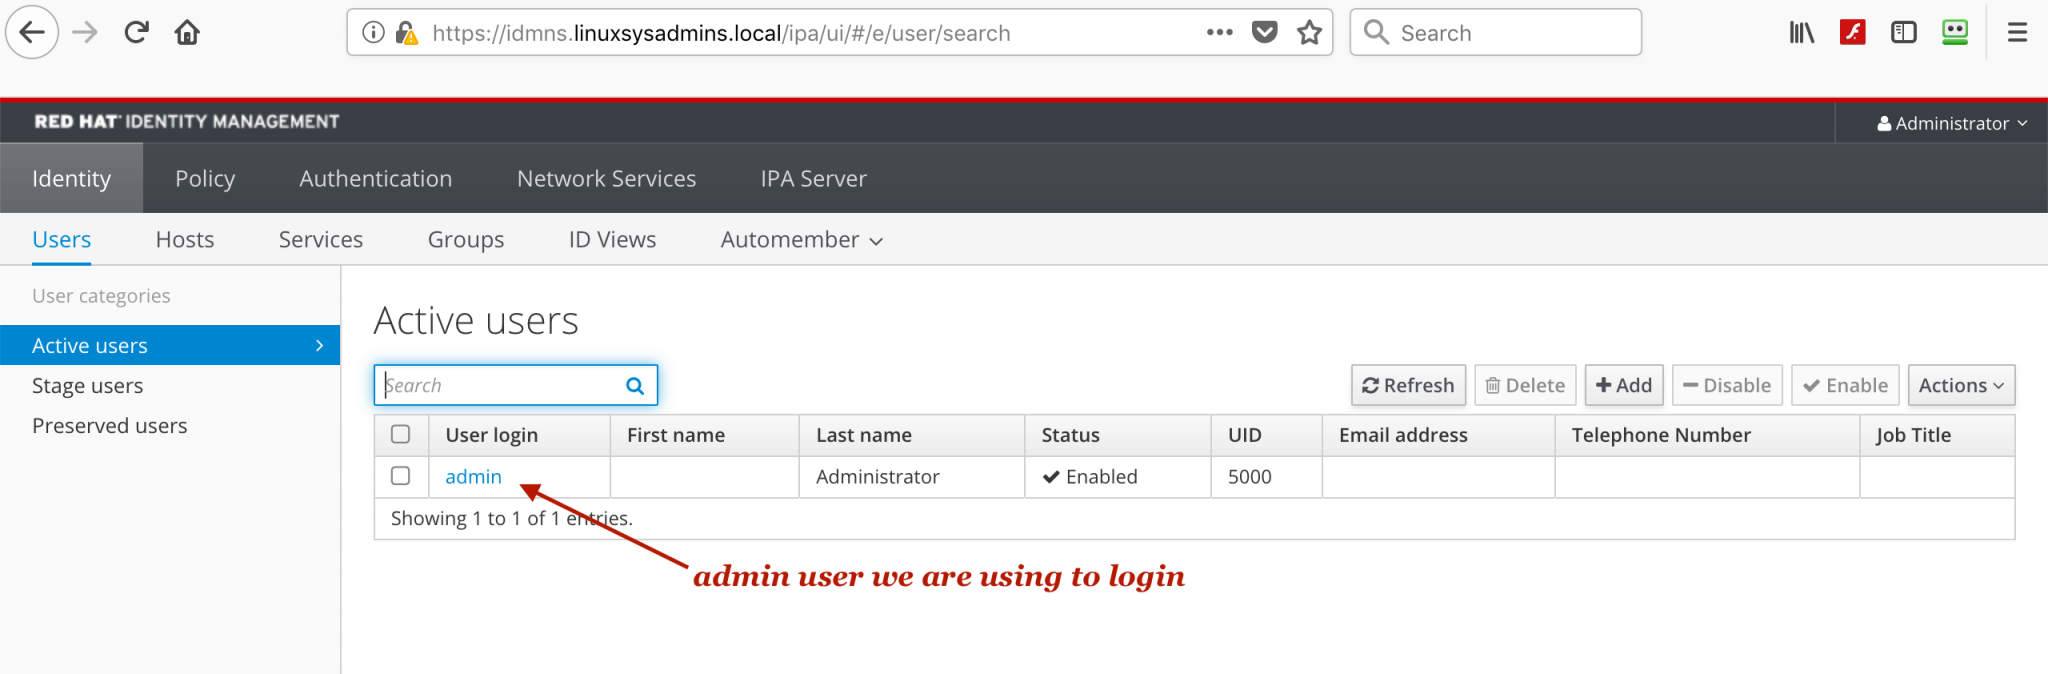The height and width of the screenshot is (674, 2048).
Task: Click the Delete button
Action: point(1525,385)
